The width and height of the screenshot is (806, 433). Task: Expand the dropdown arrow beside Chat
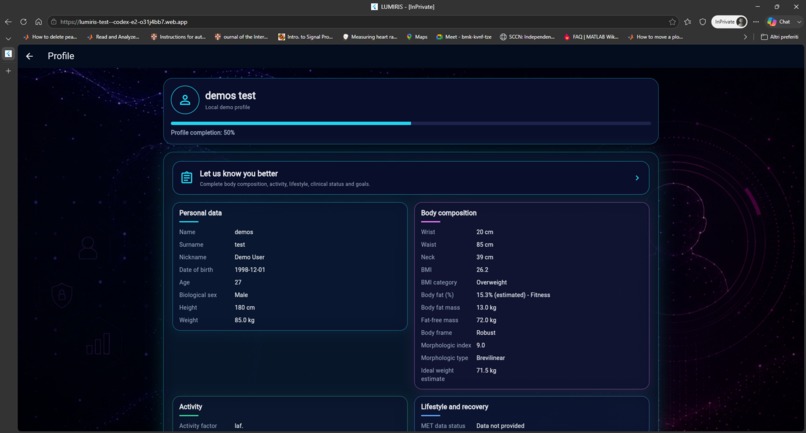click(799, 22)
